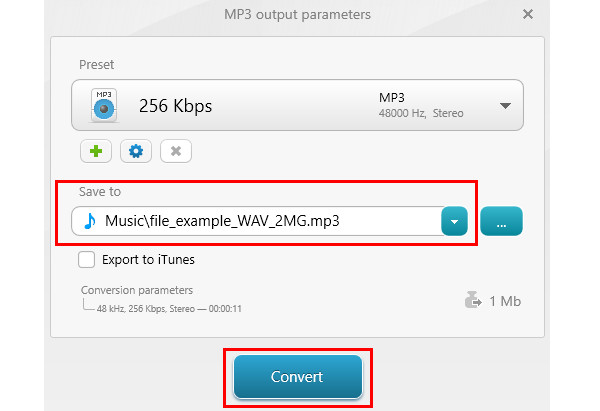Click the Conversion parameters heading
The height and width of the screenshot is (411, 600).
(137, 290)
